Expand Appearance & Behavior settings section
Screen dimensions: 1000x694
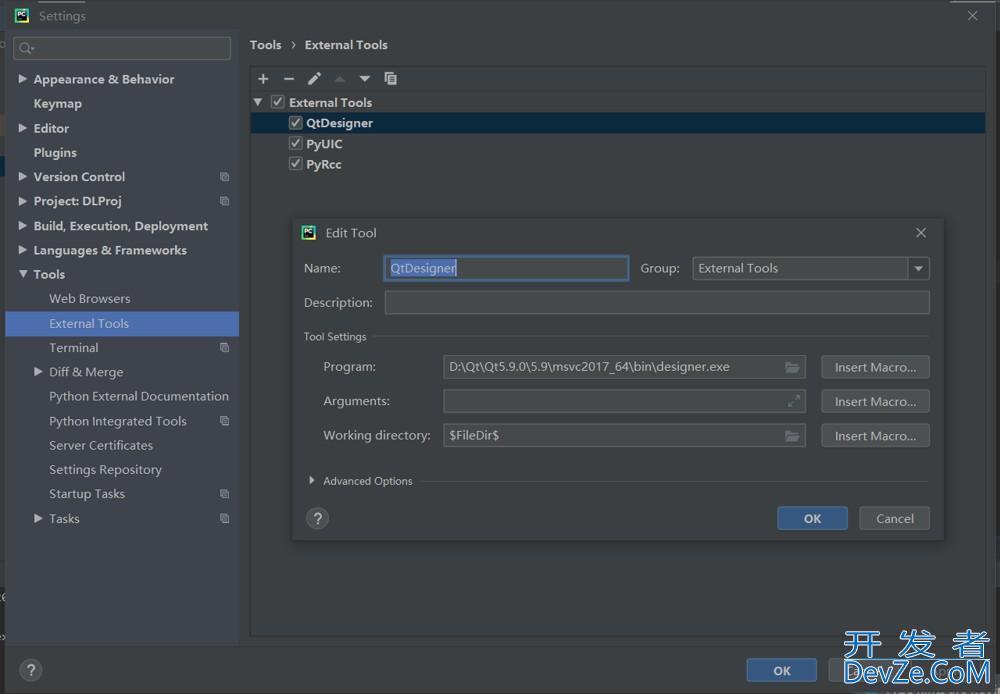click(22, 78)
